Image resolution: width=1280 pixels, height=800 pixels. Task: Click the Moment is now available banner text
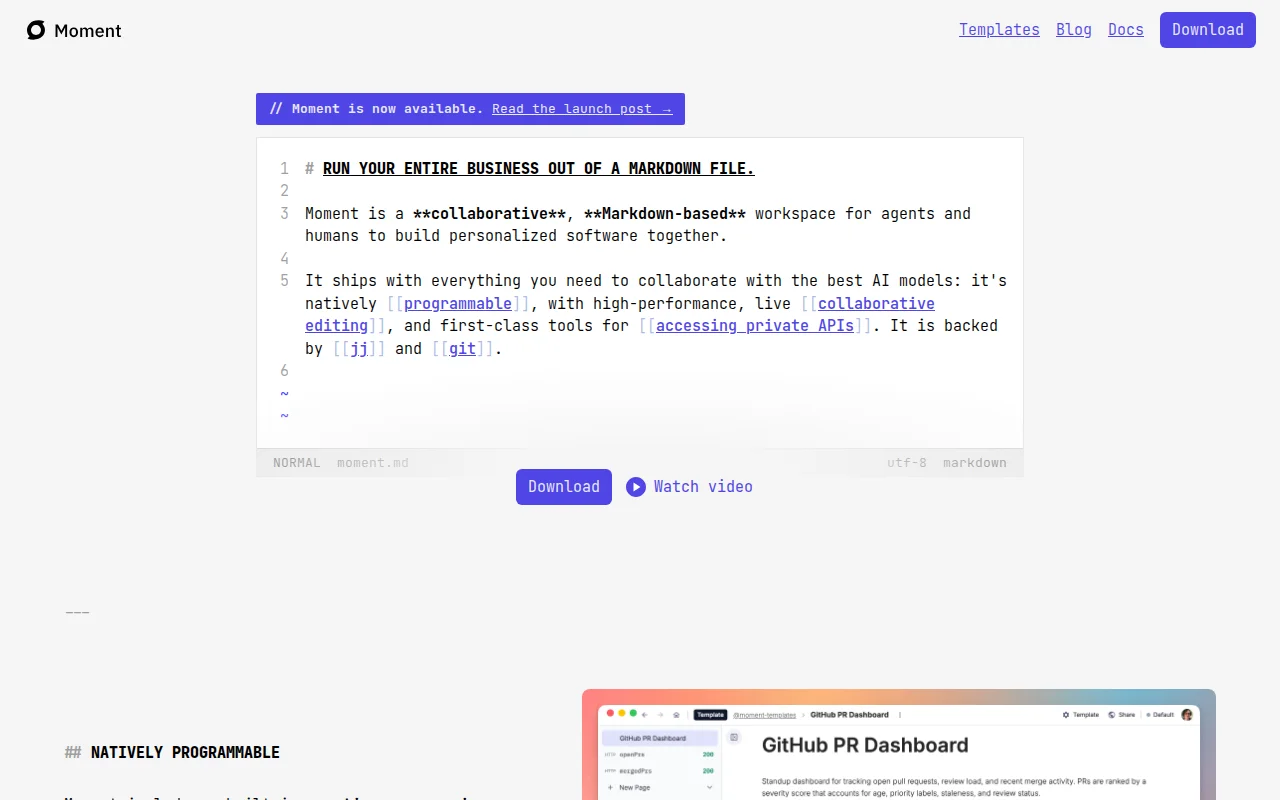click(x=388, y=109)
